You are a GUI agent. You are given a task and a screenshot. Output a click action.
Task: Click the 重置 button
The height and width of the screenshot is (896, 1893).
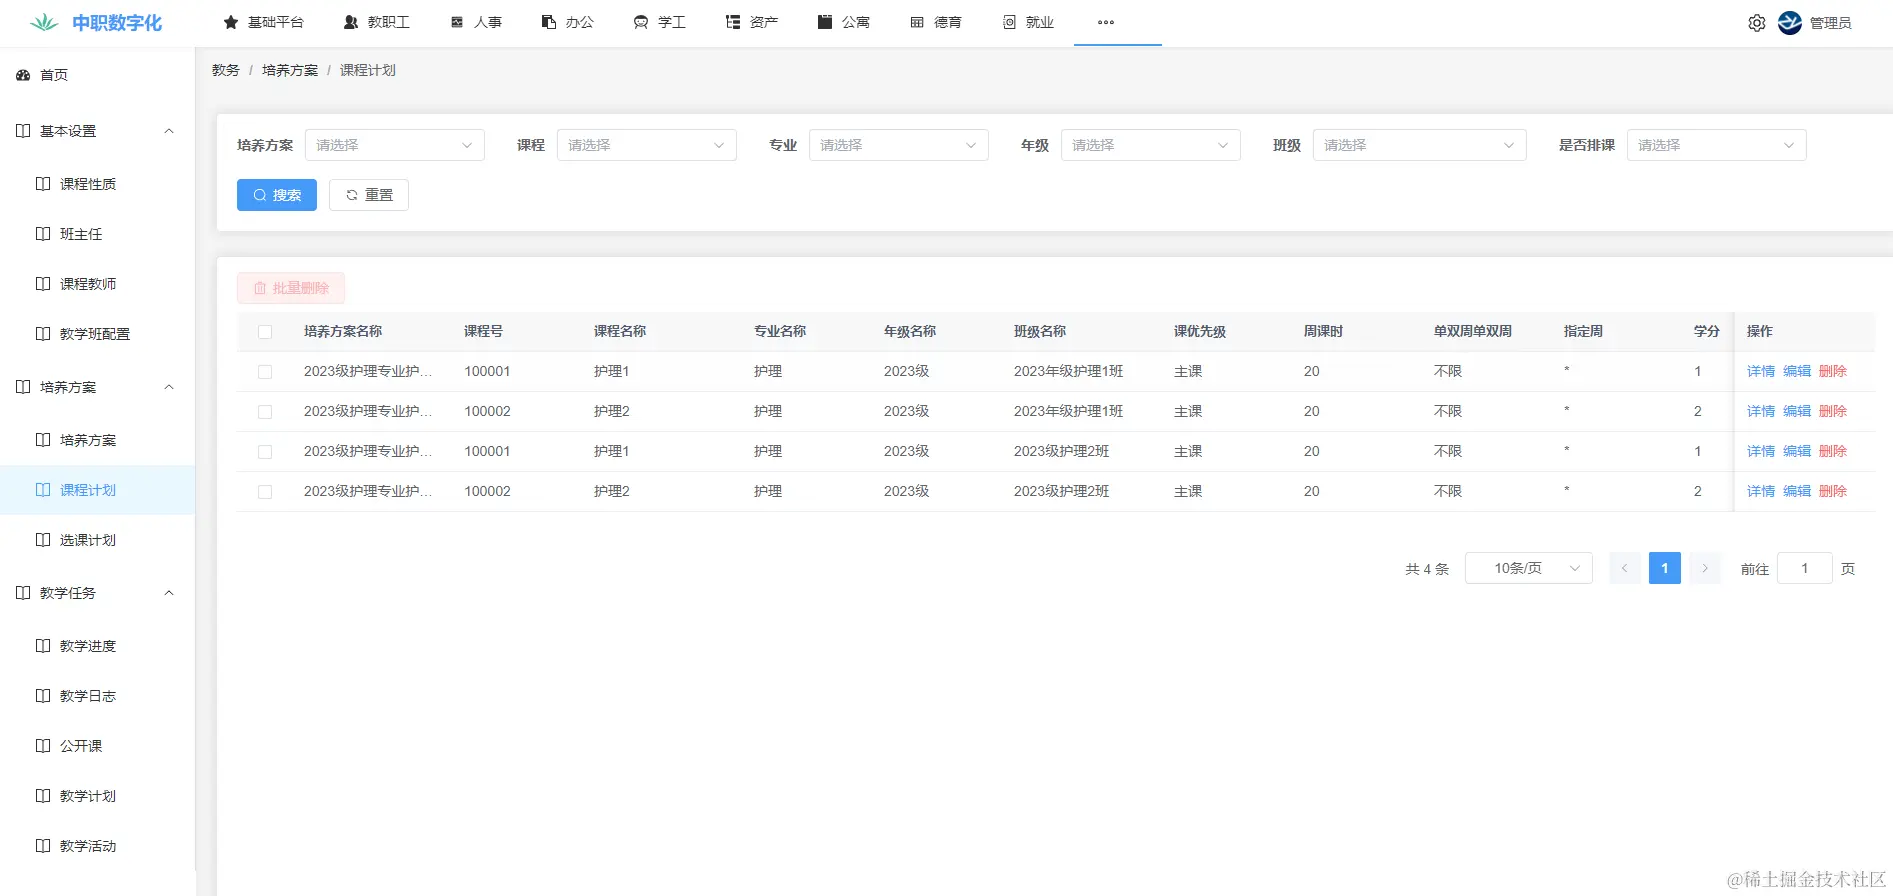point(369,195)
